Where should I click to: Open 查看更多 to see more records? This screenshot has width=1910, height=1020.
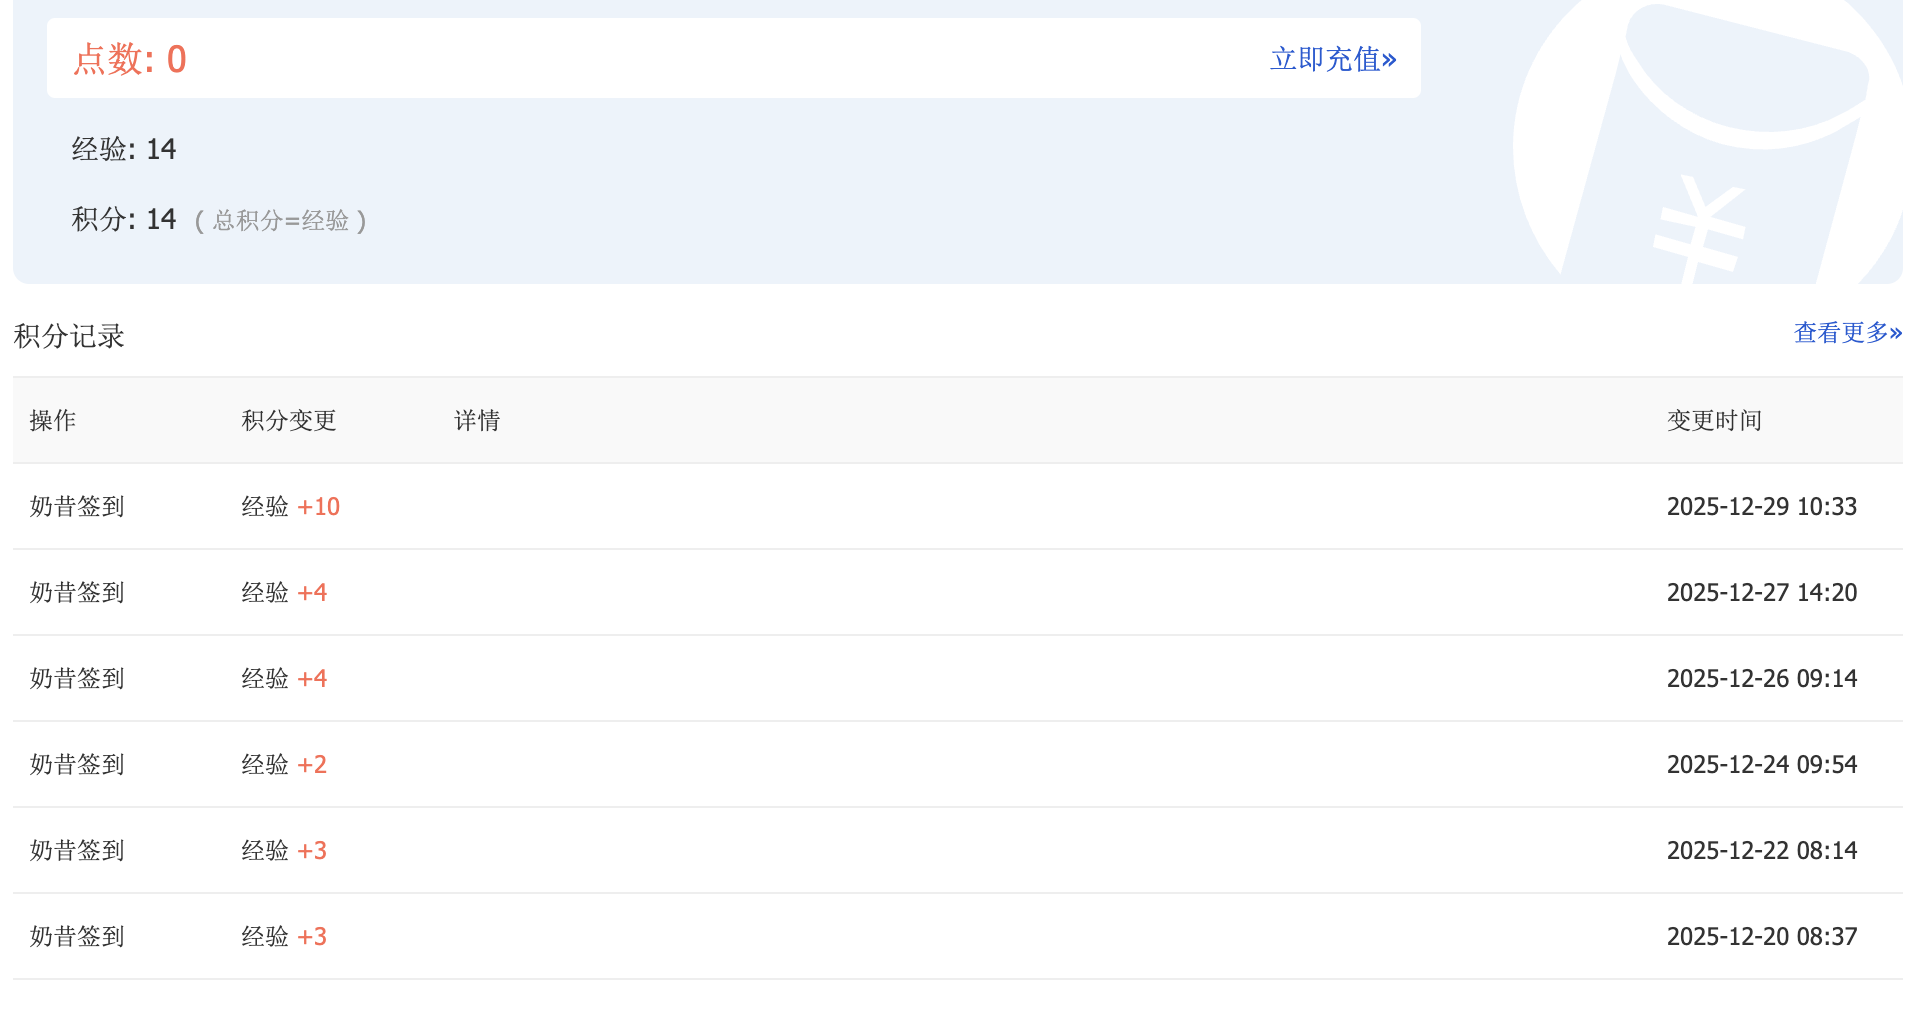(x=1847, y=333)
